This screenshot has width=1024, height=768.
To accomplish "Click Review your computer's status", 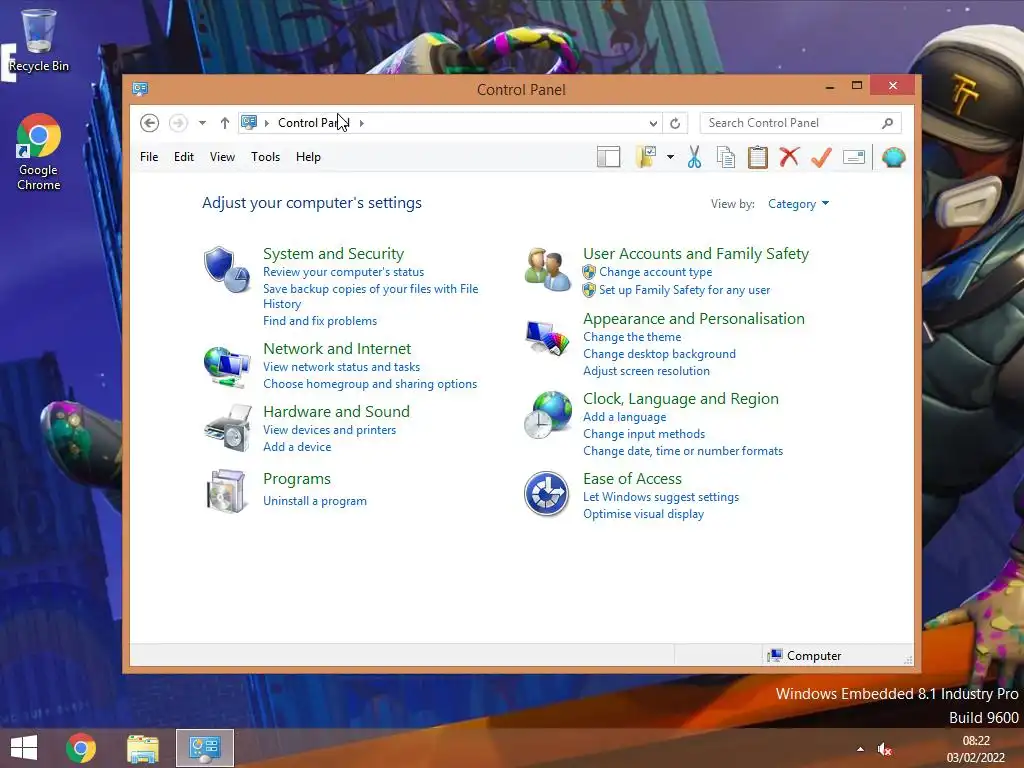I will coord(344,272).
